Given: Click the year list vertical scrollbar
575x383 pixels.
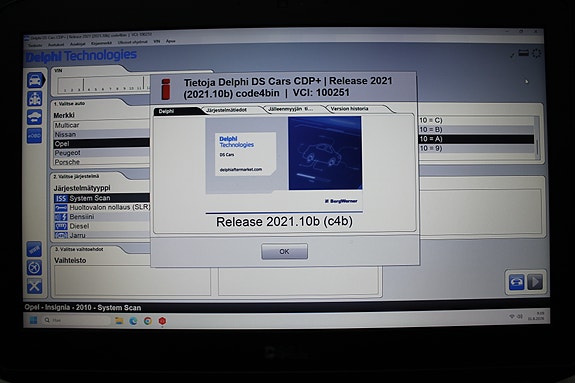Looking at the screenshot, I should (x=537, y=138).
